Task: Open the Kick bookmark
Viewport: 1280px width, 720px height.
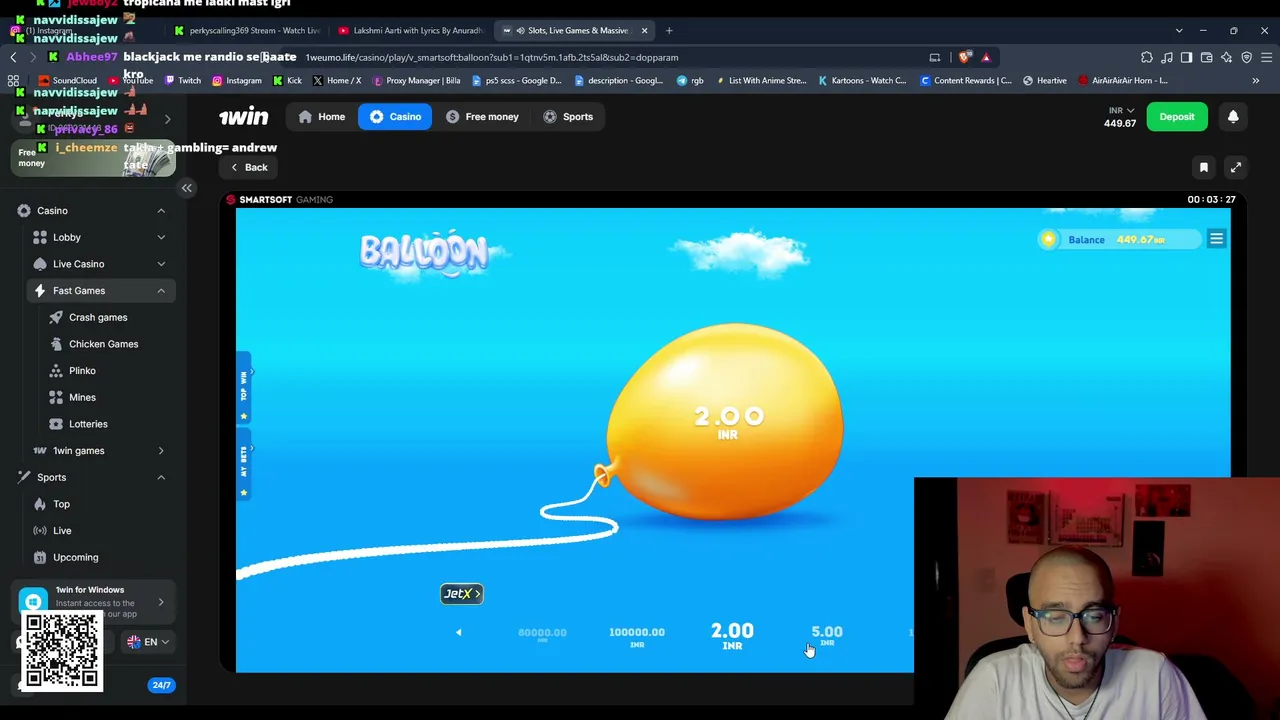Action: (287, 81)
